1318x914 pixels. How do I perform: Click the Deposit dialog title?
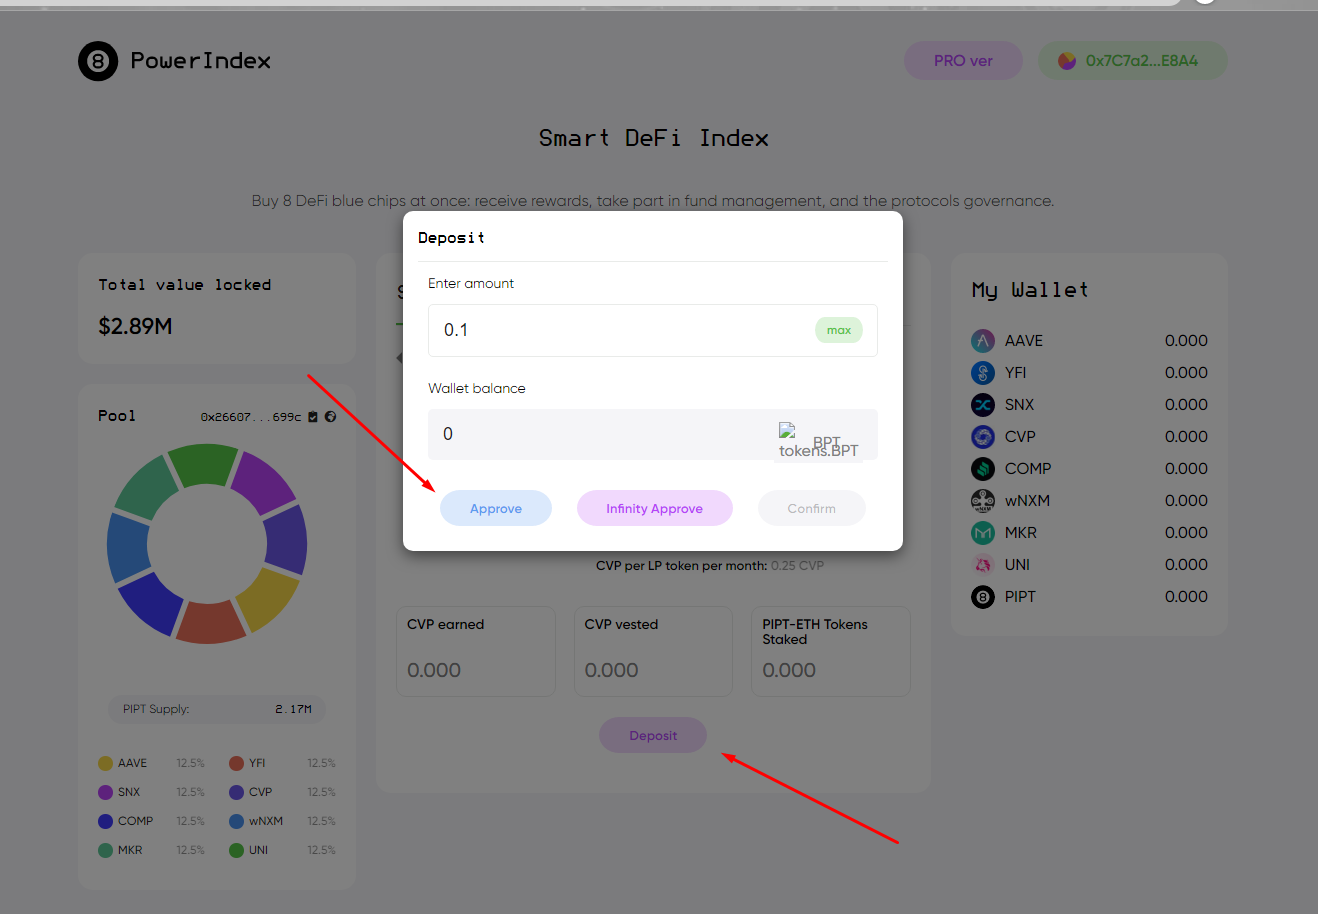coord(451,238)
